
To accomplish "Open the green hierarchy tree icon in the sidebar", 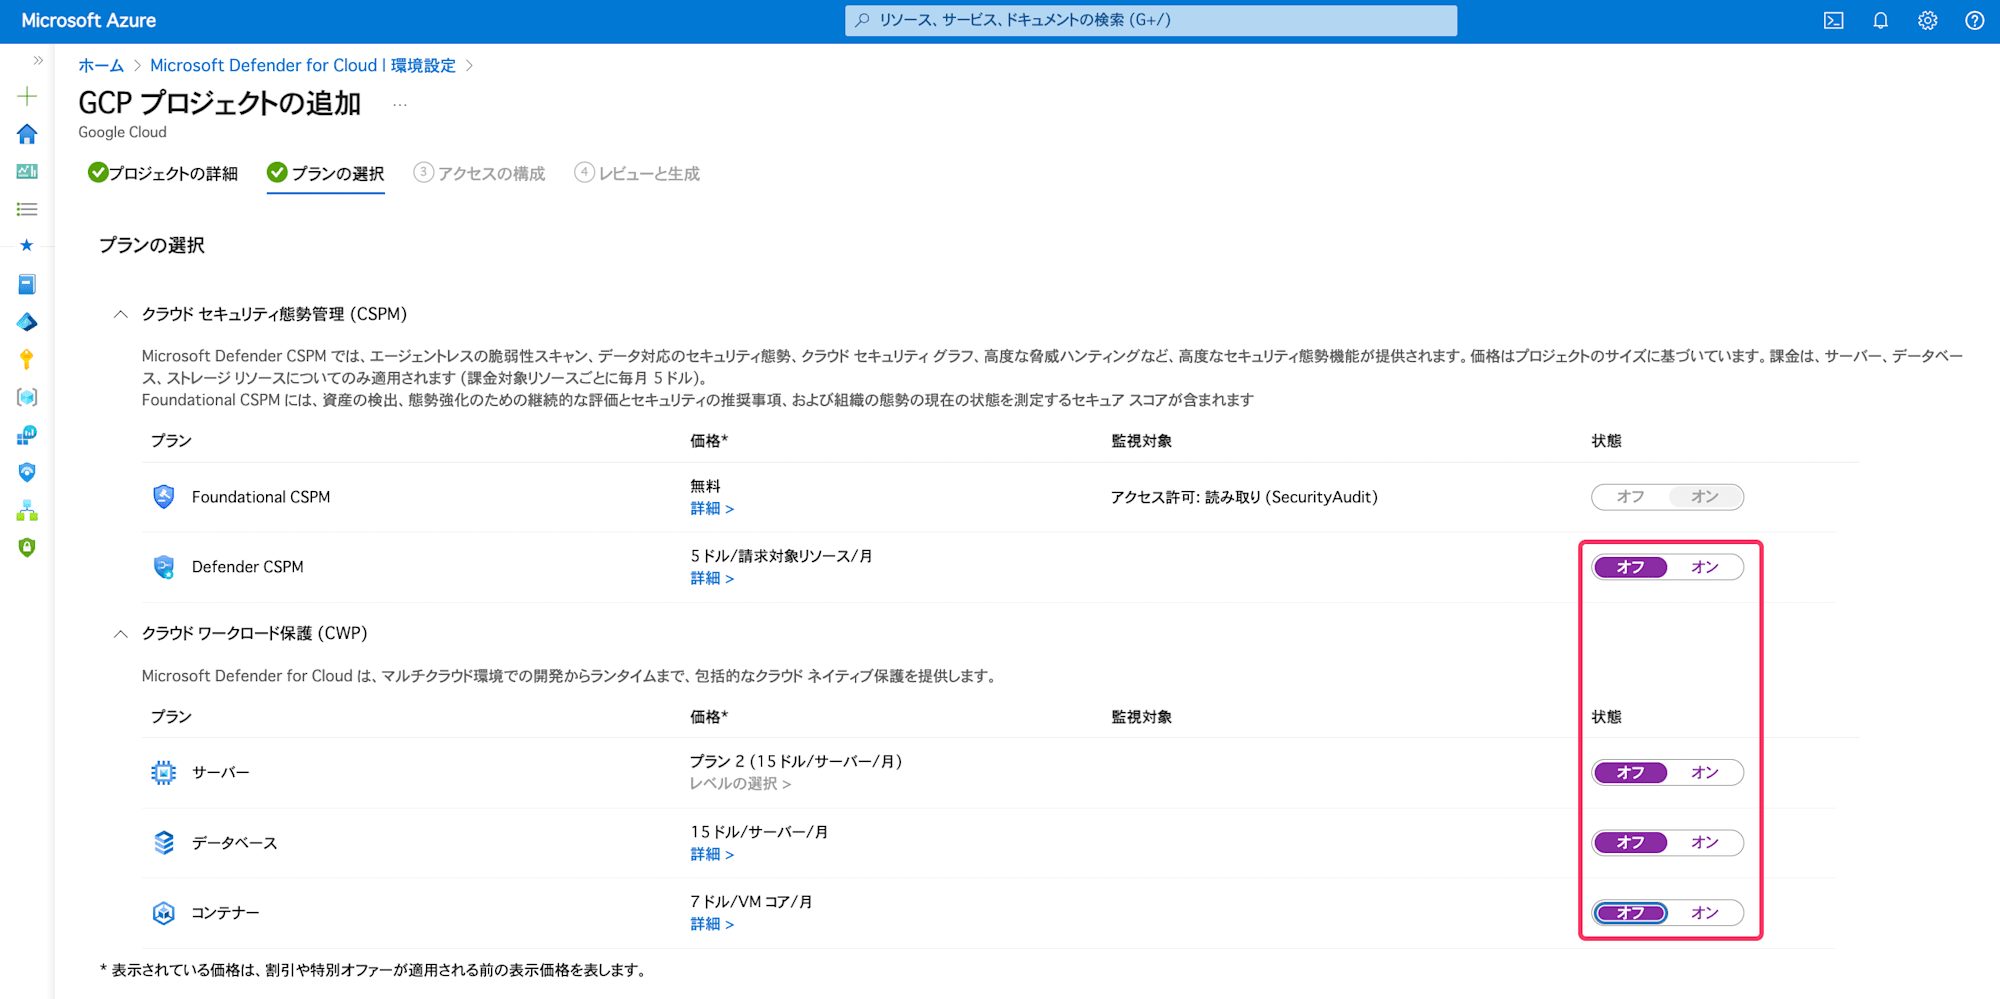I will click(x=27, y=510).
